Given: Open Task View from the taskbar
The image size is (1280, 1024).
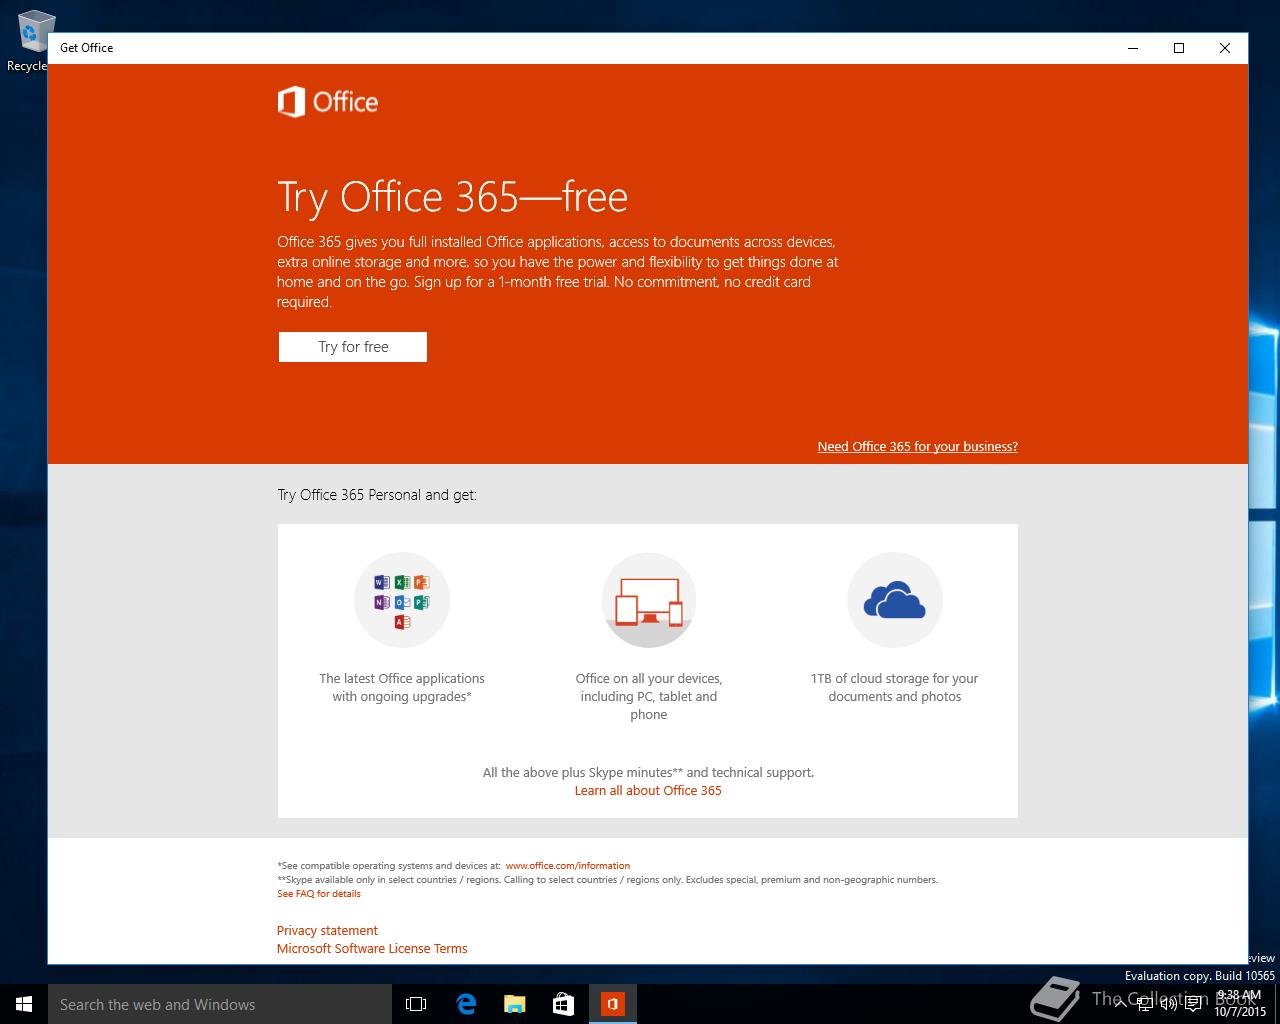Looking at the screenshot, I should point(416,1004).
